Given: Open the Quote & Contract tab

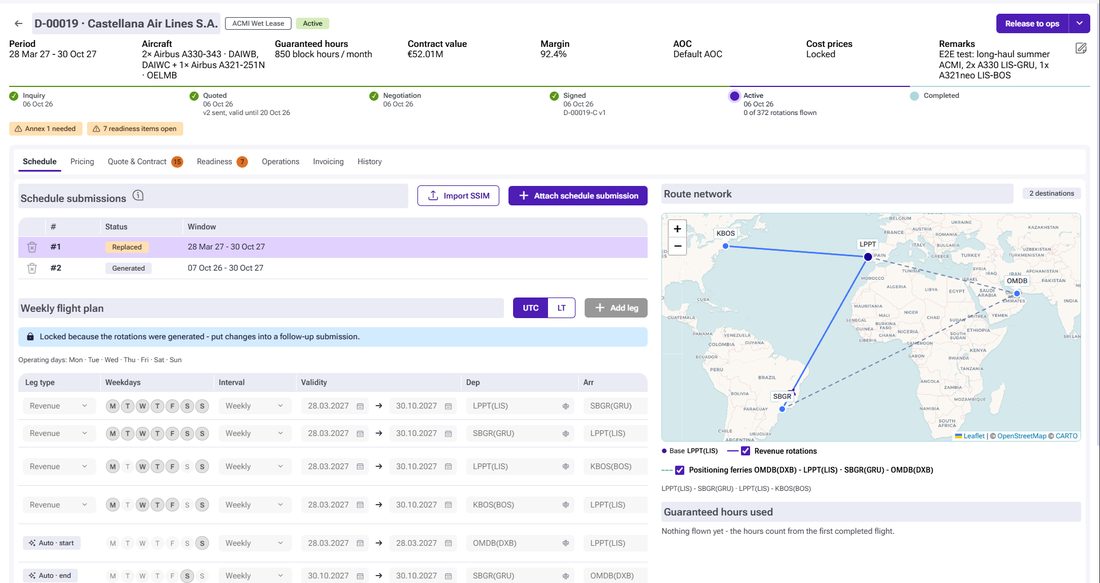Looking at the screenshot, I should coord(145,161).
